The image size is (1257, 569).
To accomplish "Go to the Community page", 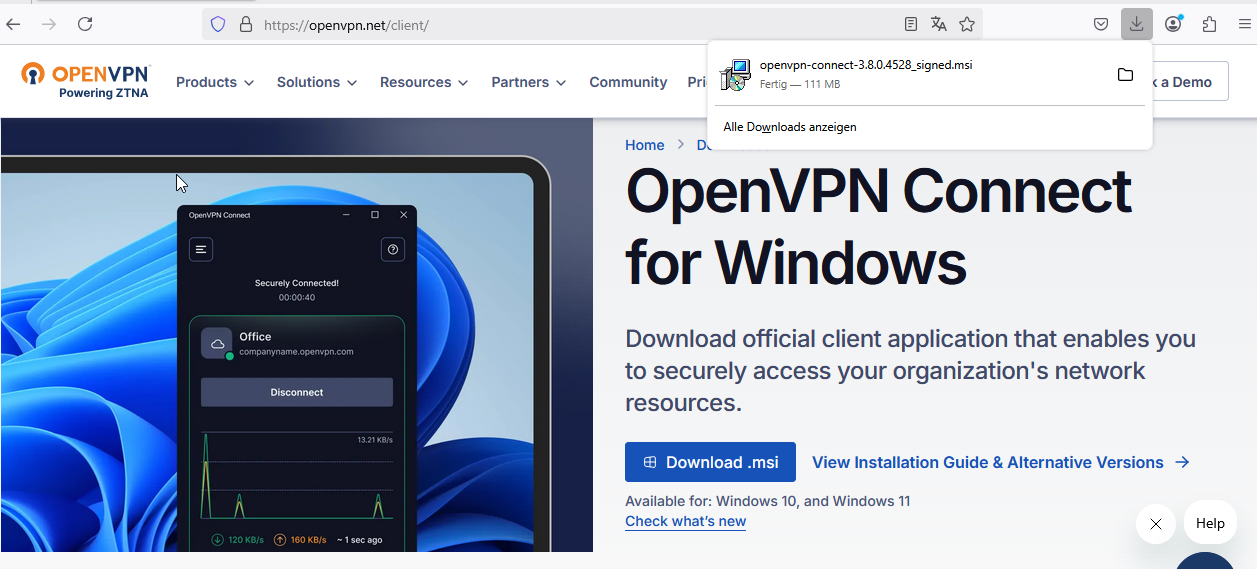I will pyautogui.click(x=628, y=82).
